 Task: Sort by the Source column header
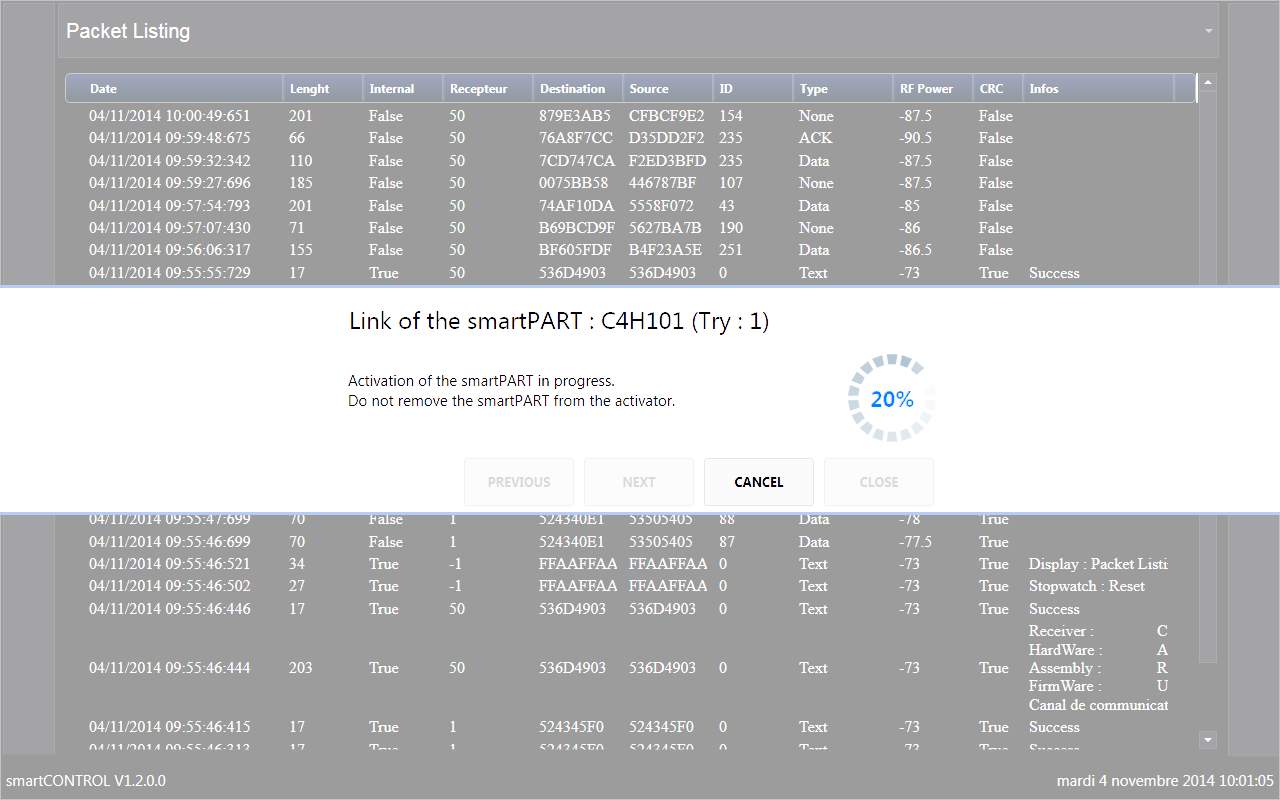pos(667,89)
